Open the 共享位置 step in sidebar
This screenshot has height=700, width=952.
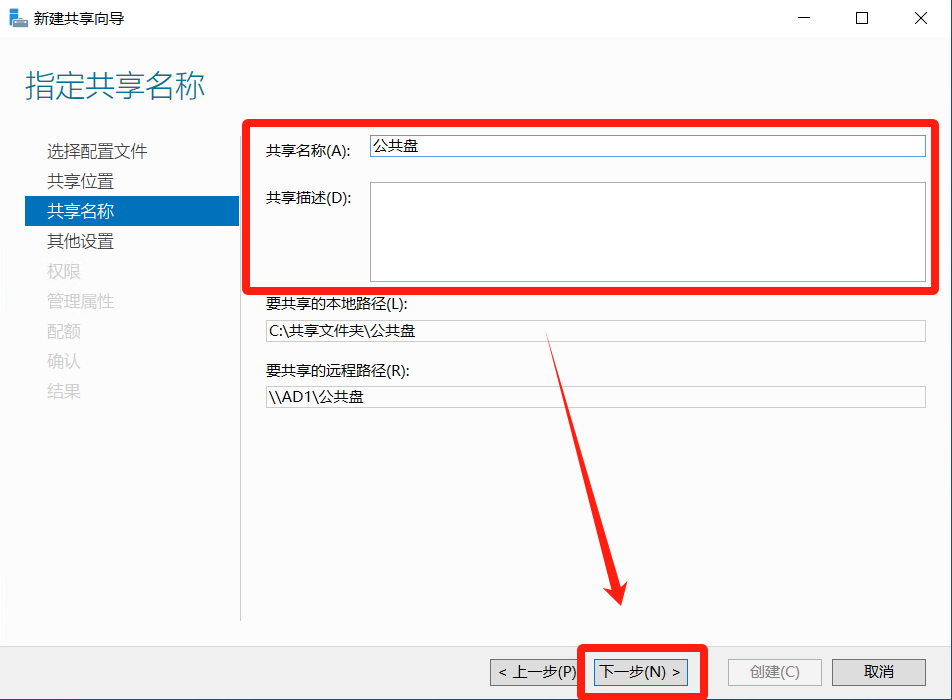point(80,182)
